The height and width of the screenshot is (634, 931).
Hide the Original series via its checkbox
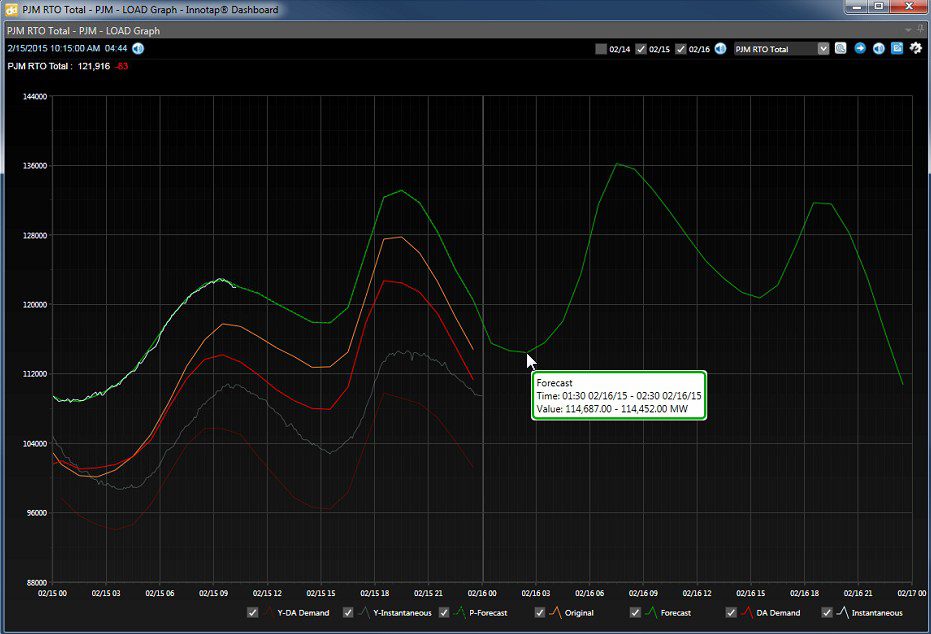540,613
